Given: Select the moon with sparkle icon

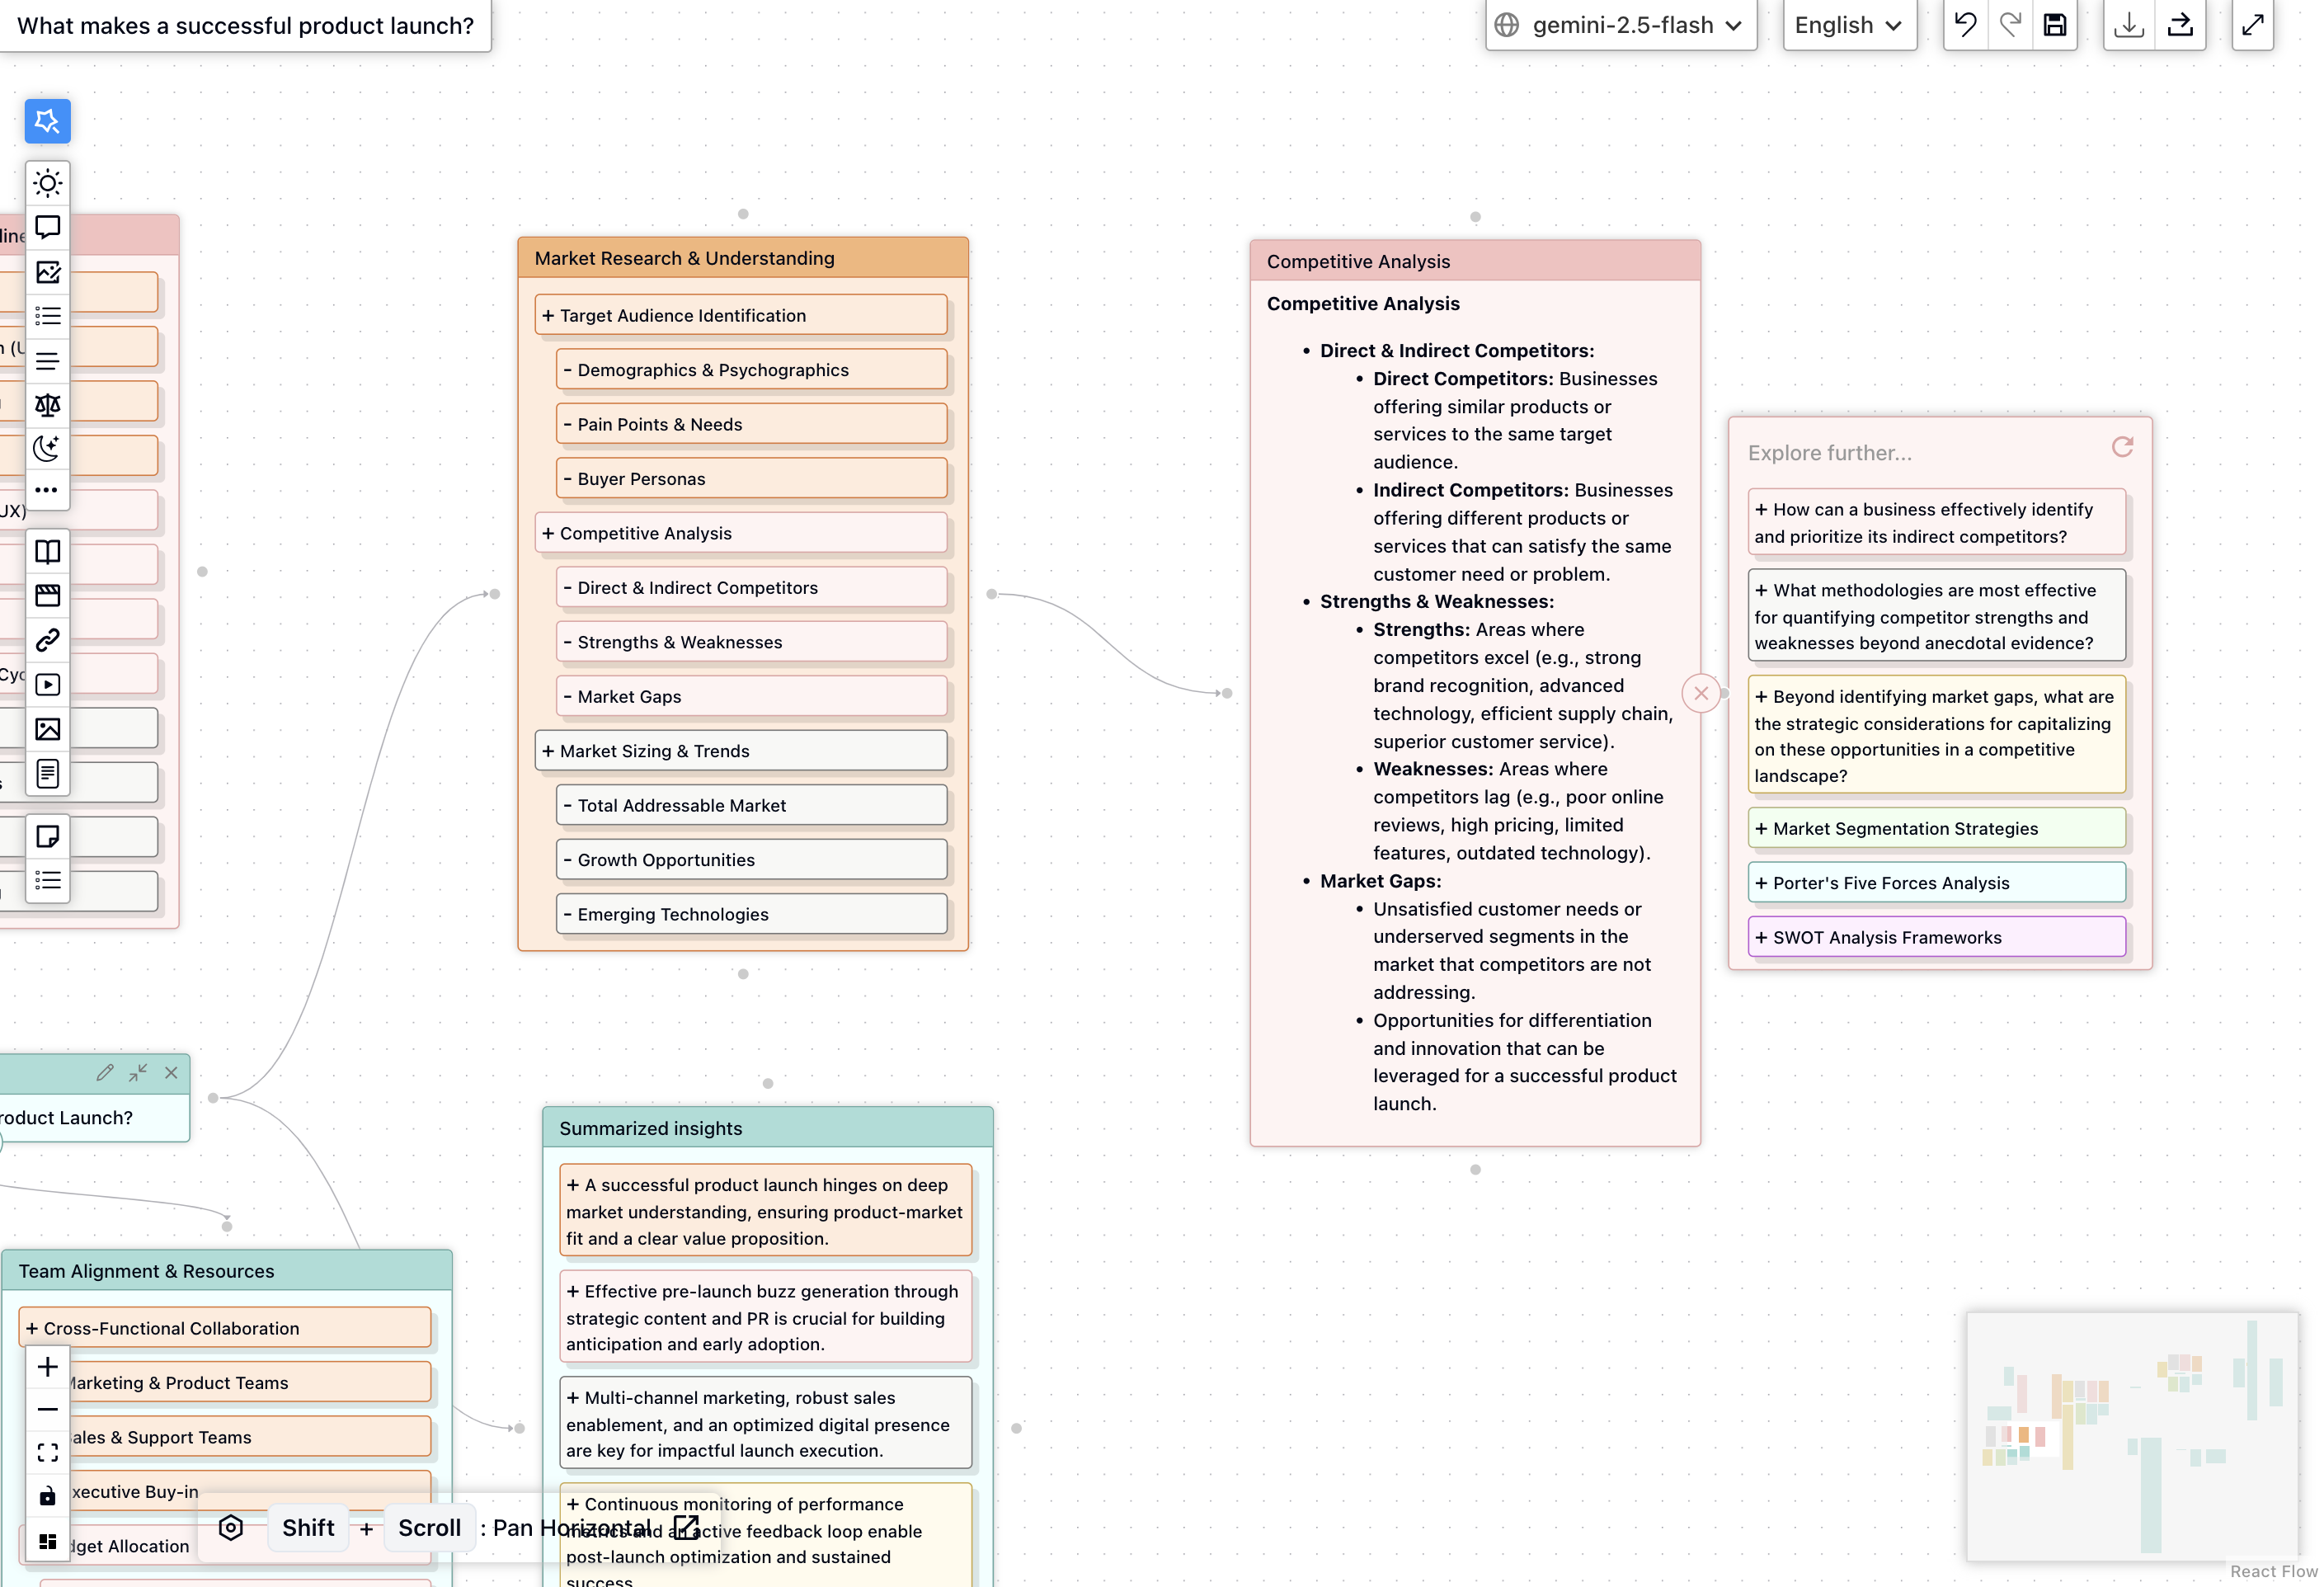Looking at the screenshot, I should (47, 448).
